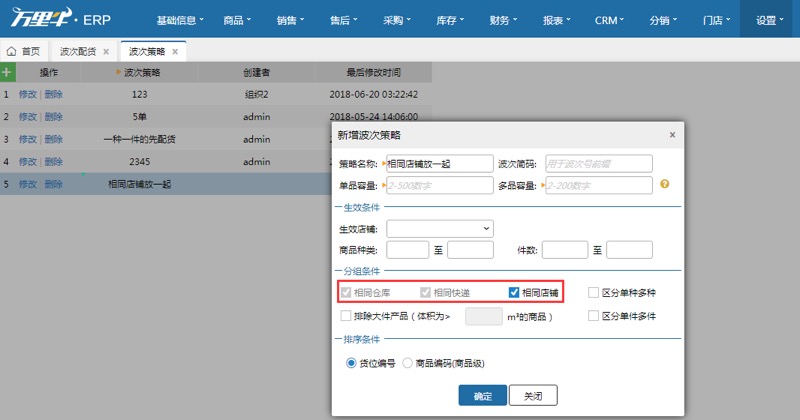
Task: Click the 波次简码 input field
Action: [599, 164]
